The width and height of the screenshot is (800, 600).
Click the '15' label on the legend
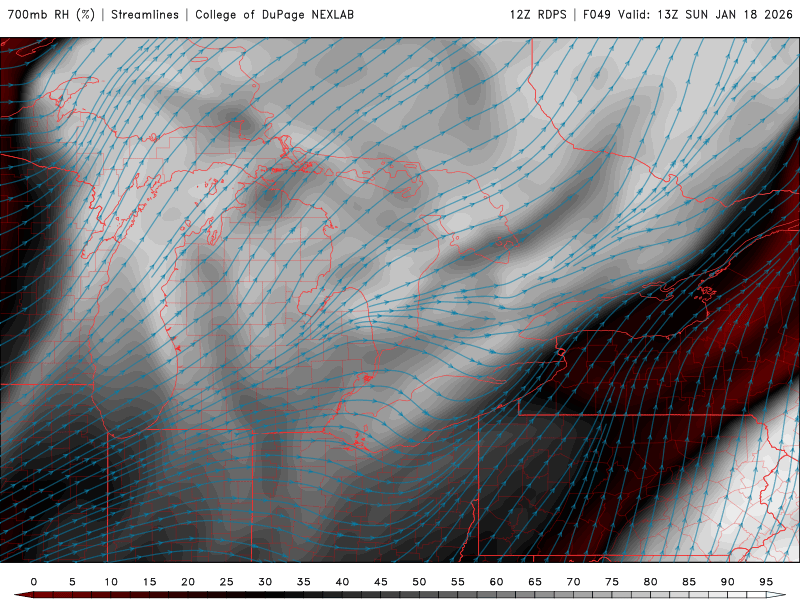point(149,582)
